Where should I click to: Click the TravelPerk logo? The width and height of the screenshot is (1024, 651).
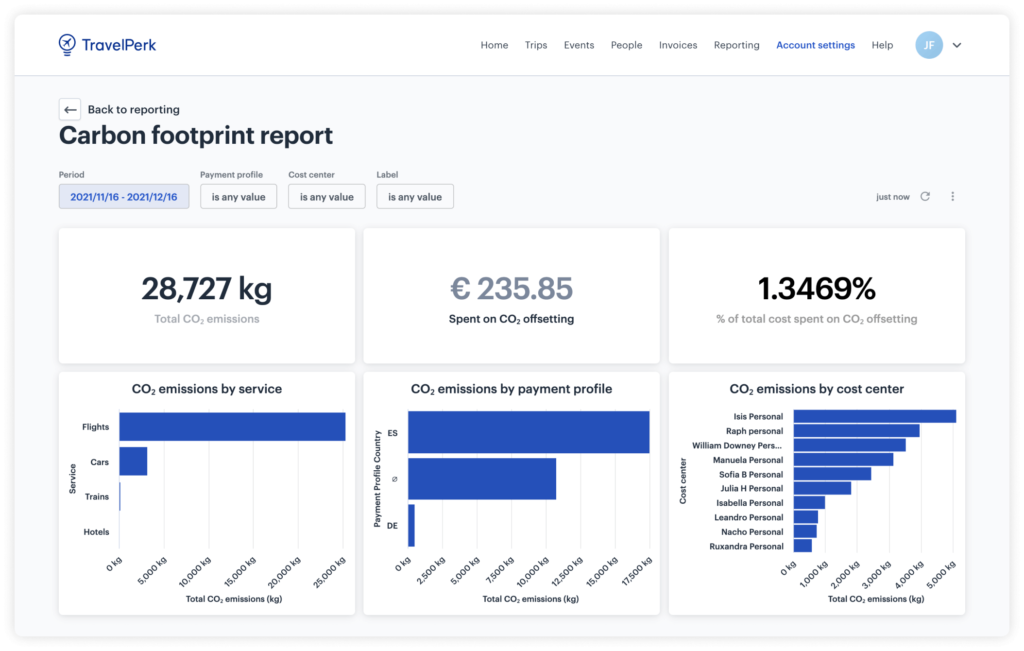tap(107, 44)
